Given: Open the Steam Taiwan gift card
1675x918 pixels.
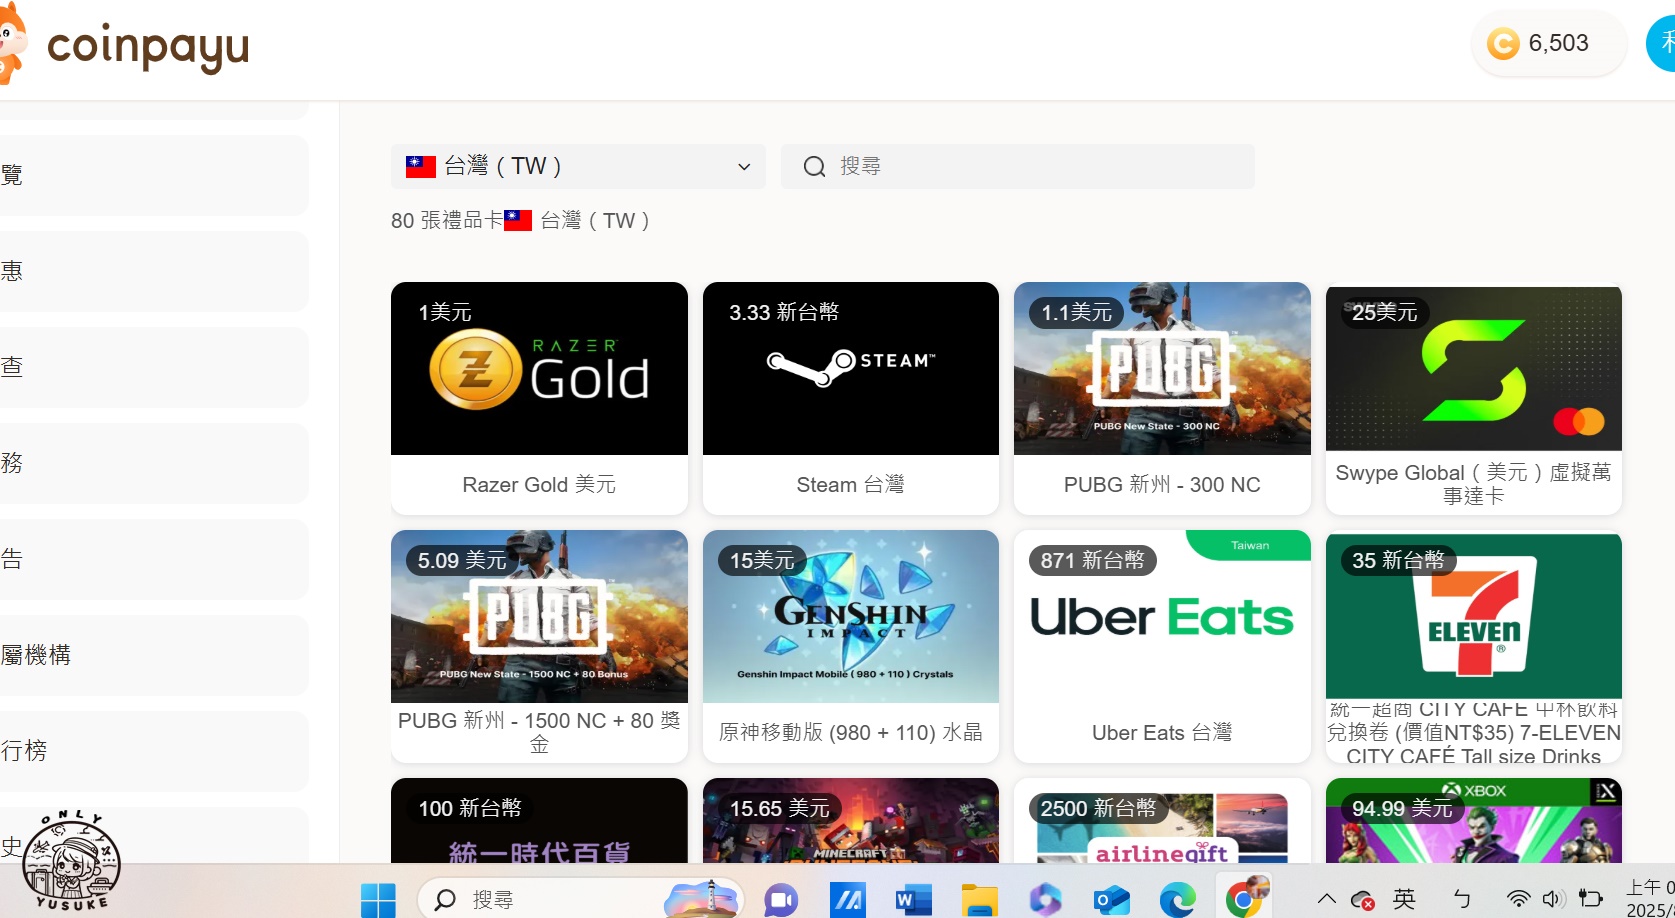Looking at the screenshot, I should click(x=850, y=398).
